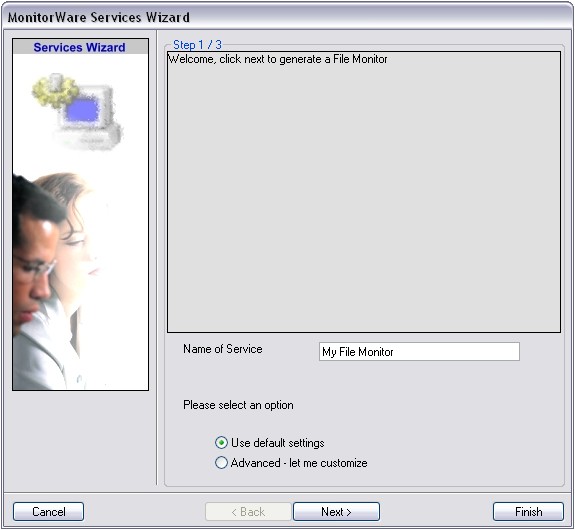
Task: Click the "My File Monitor" text in field
Action: 358,352
